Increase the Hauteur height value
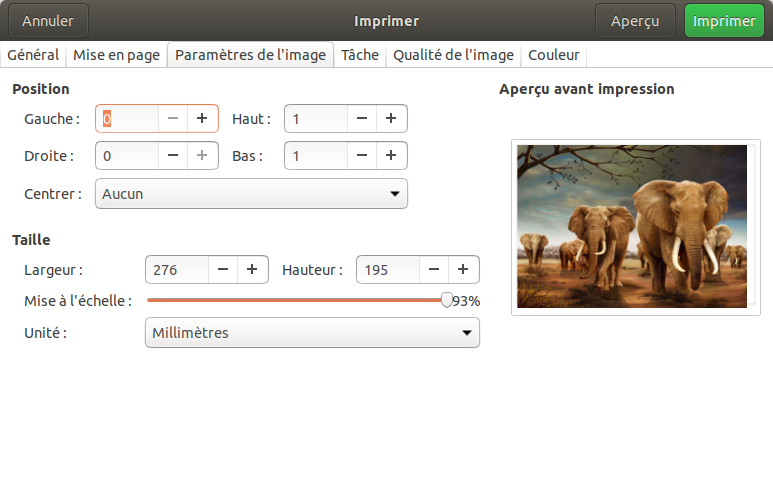 tap(463, 269)
